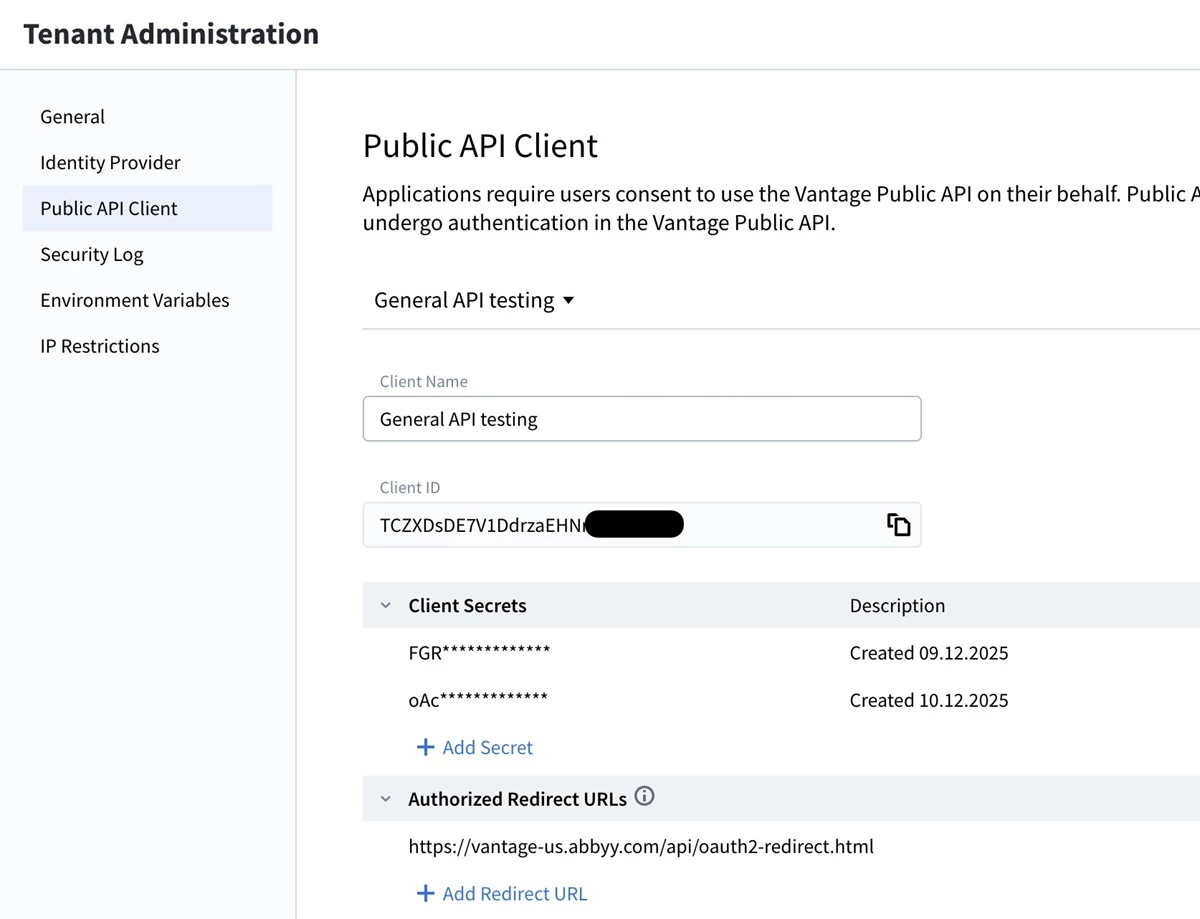The width and height of the screenshot is (1200, 919).
Task: Collapse the Client Secrets section
Action: [385, 604]
